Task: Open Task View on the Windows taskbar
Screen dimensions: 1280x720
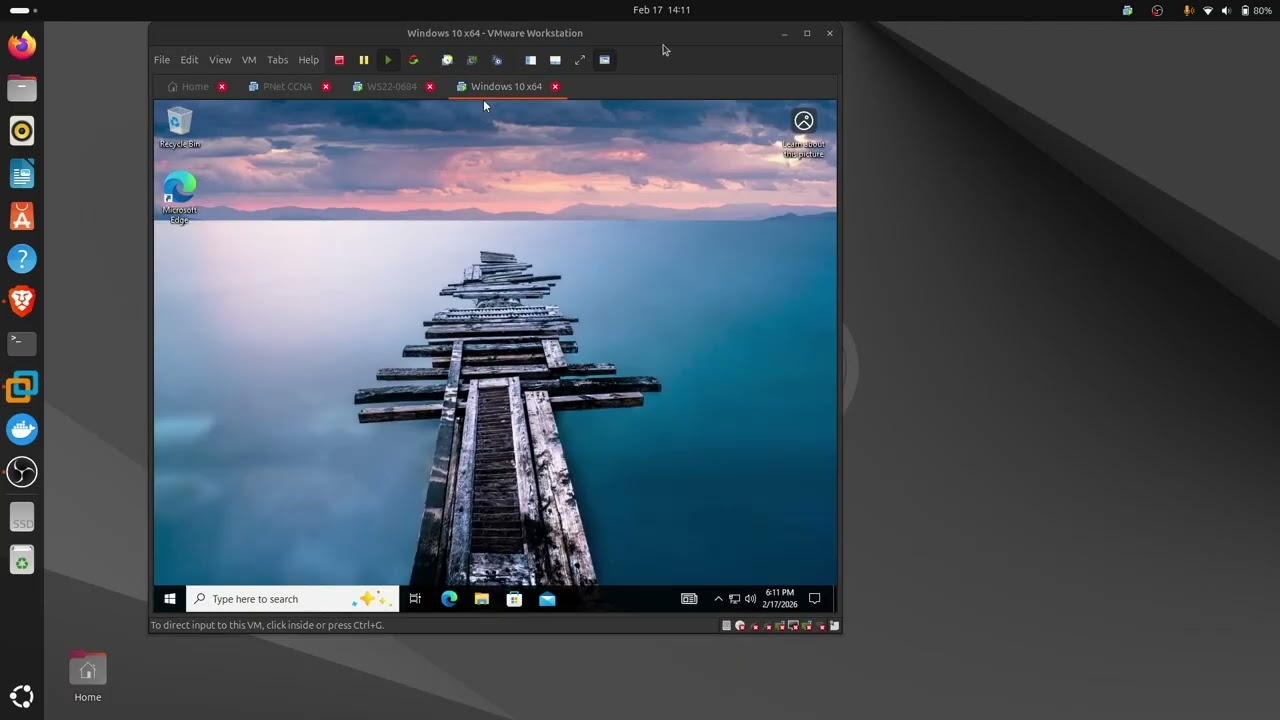Action: (415, 599)
